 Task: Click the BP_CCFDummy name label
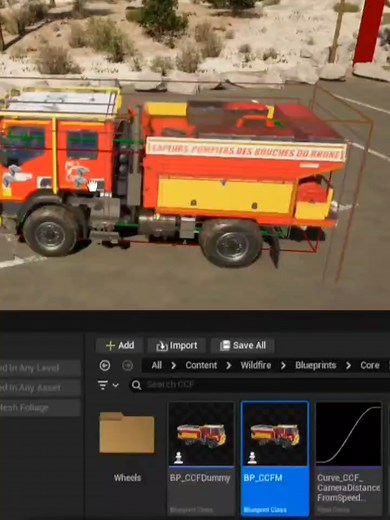click(x=200, y=478)
